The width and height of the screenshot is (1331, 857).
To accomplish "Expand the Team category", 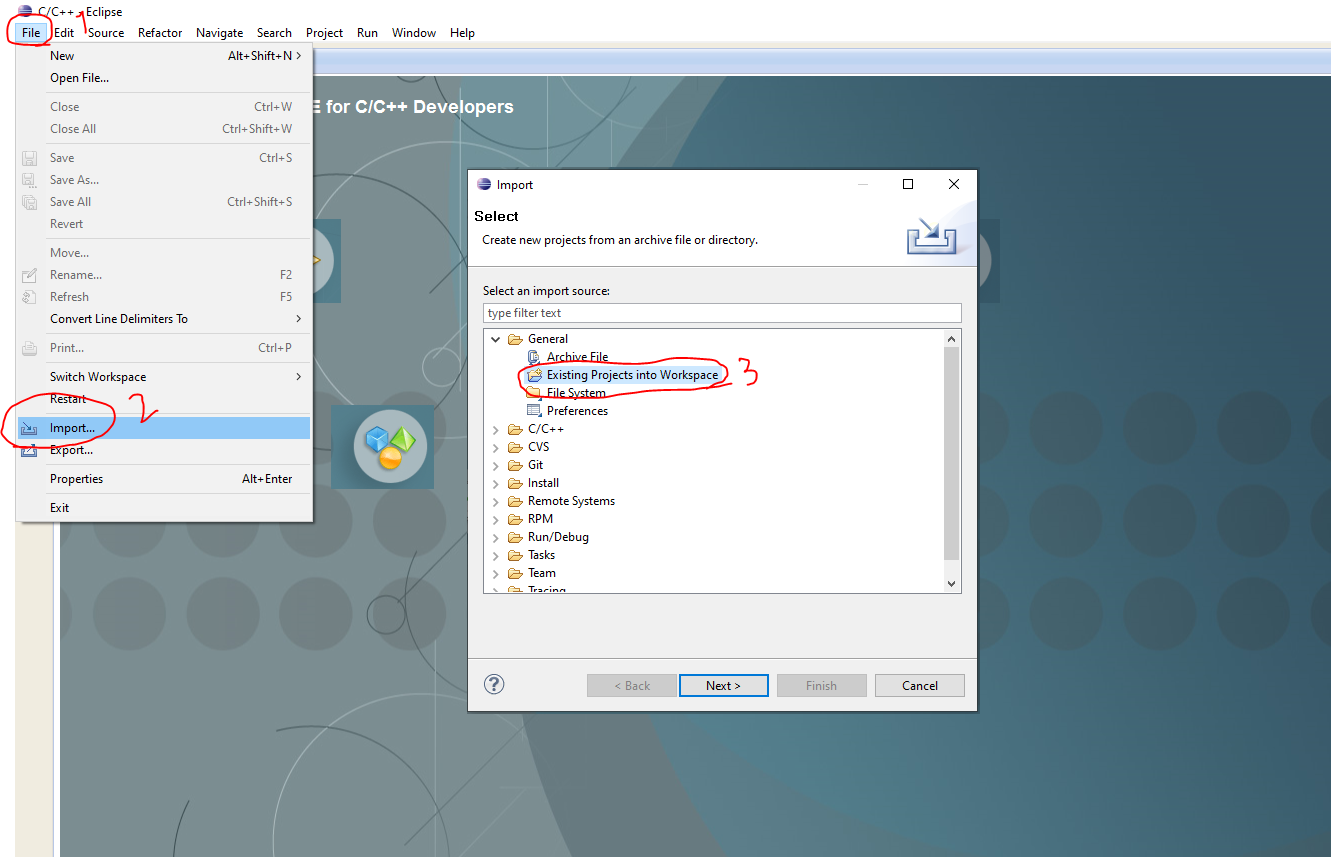I will 496,573.
